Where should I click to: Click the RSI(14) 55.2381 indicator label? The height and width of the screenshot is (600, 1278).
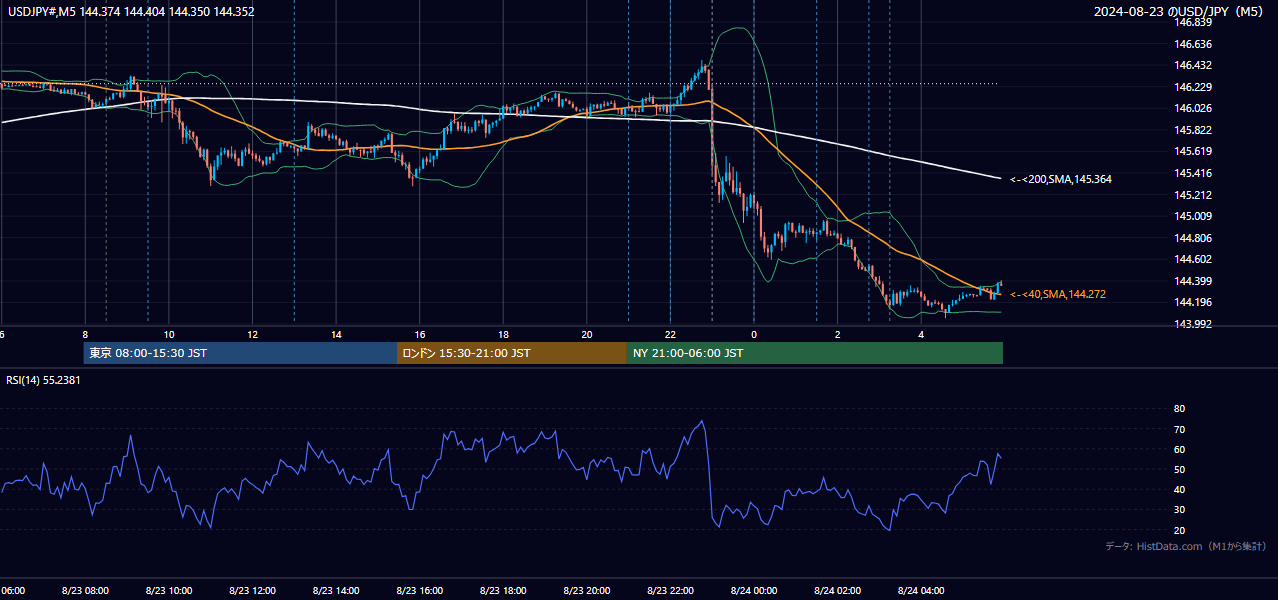(x=44, y=380)
